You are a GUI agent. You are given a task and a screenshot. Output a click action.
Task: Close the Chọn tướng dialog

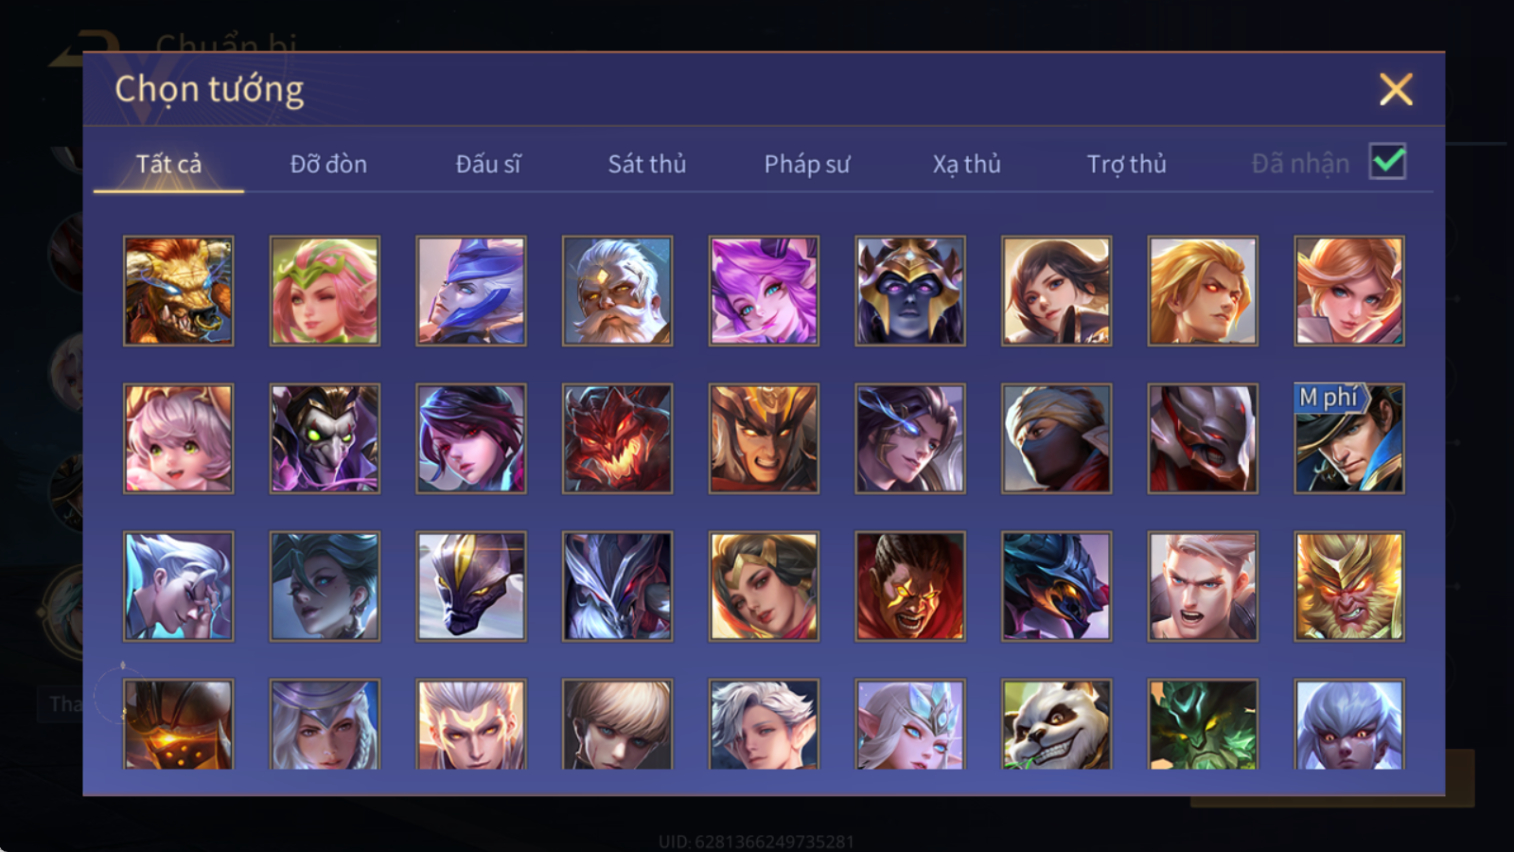1396,89
